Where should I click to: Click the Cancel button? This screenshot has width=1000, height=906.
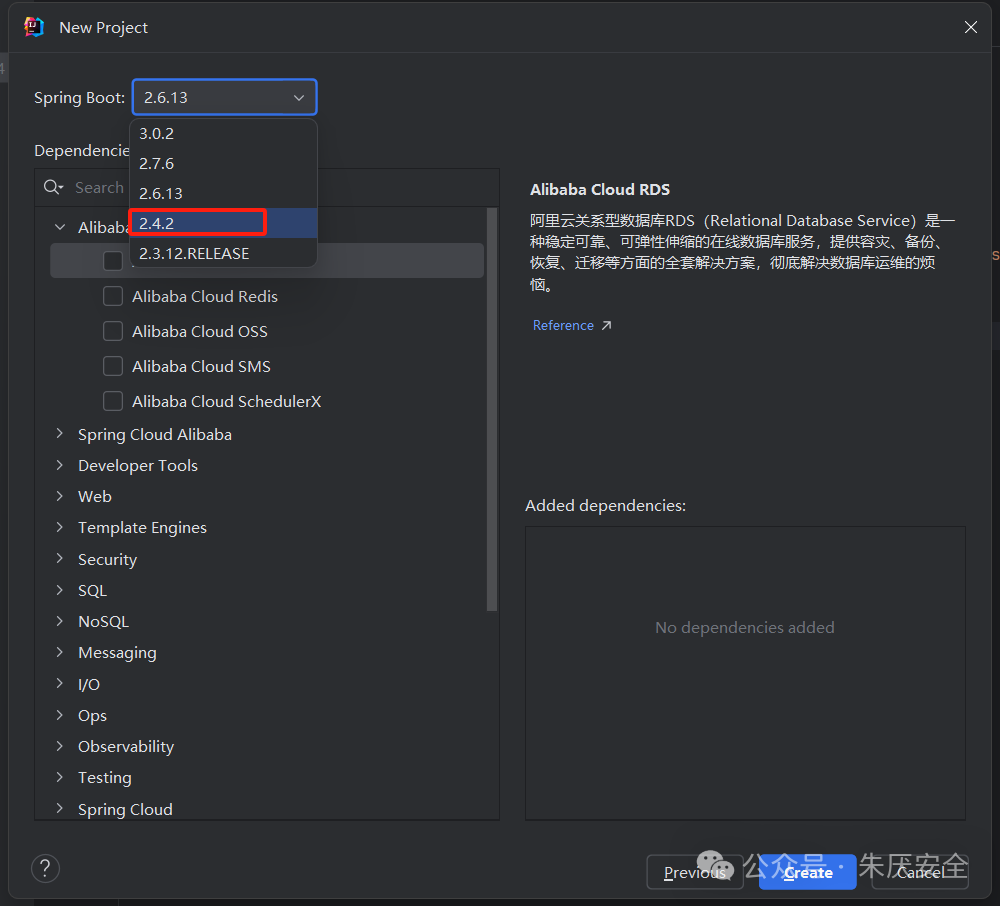click(920, 872)
